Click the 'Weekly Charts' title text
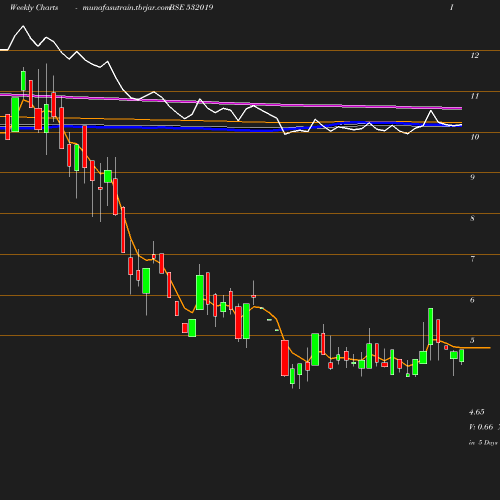This screenshot has width=500, height=500. pos(34,7)
